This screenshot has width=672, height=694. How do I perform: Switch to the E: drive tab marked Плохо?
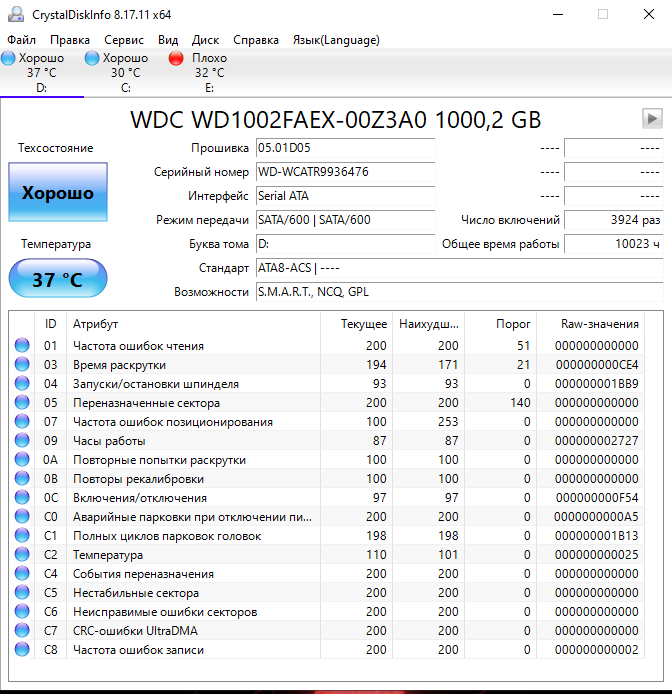pos(209,73)
